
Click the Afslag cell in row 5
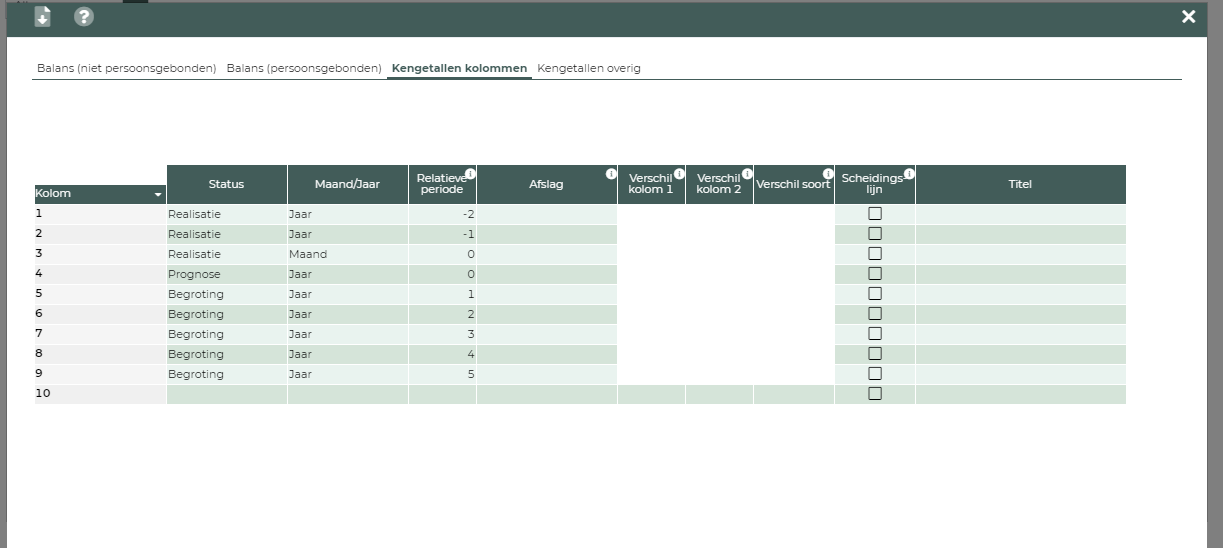(x=546, y=294)
